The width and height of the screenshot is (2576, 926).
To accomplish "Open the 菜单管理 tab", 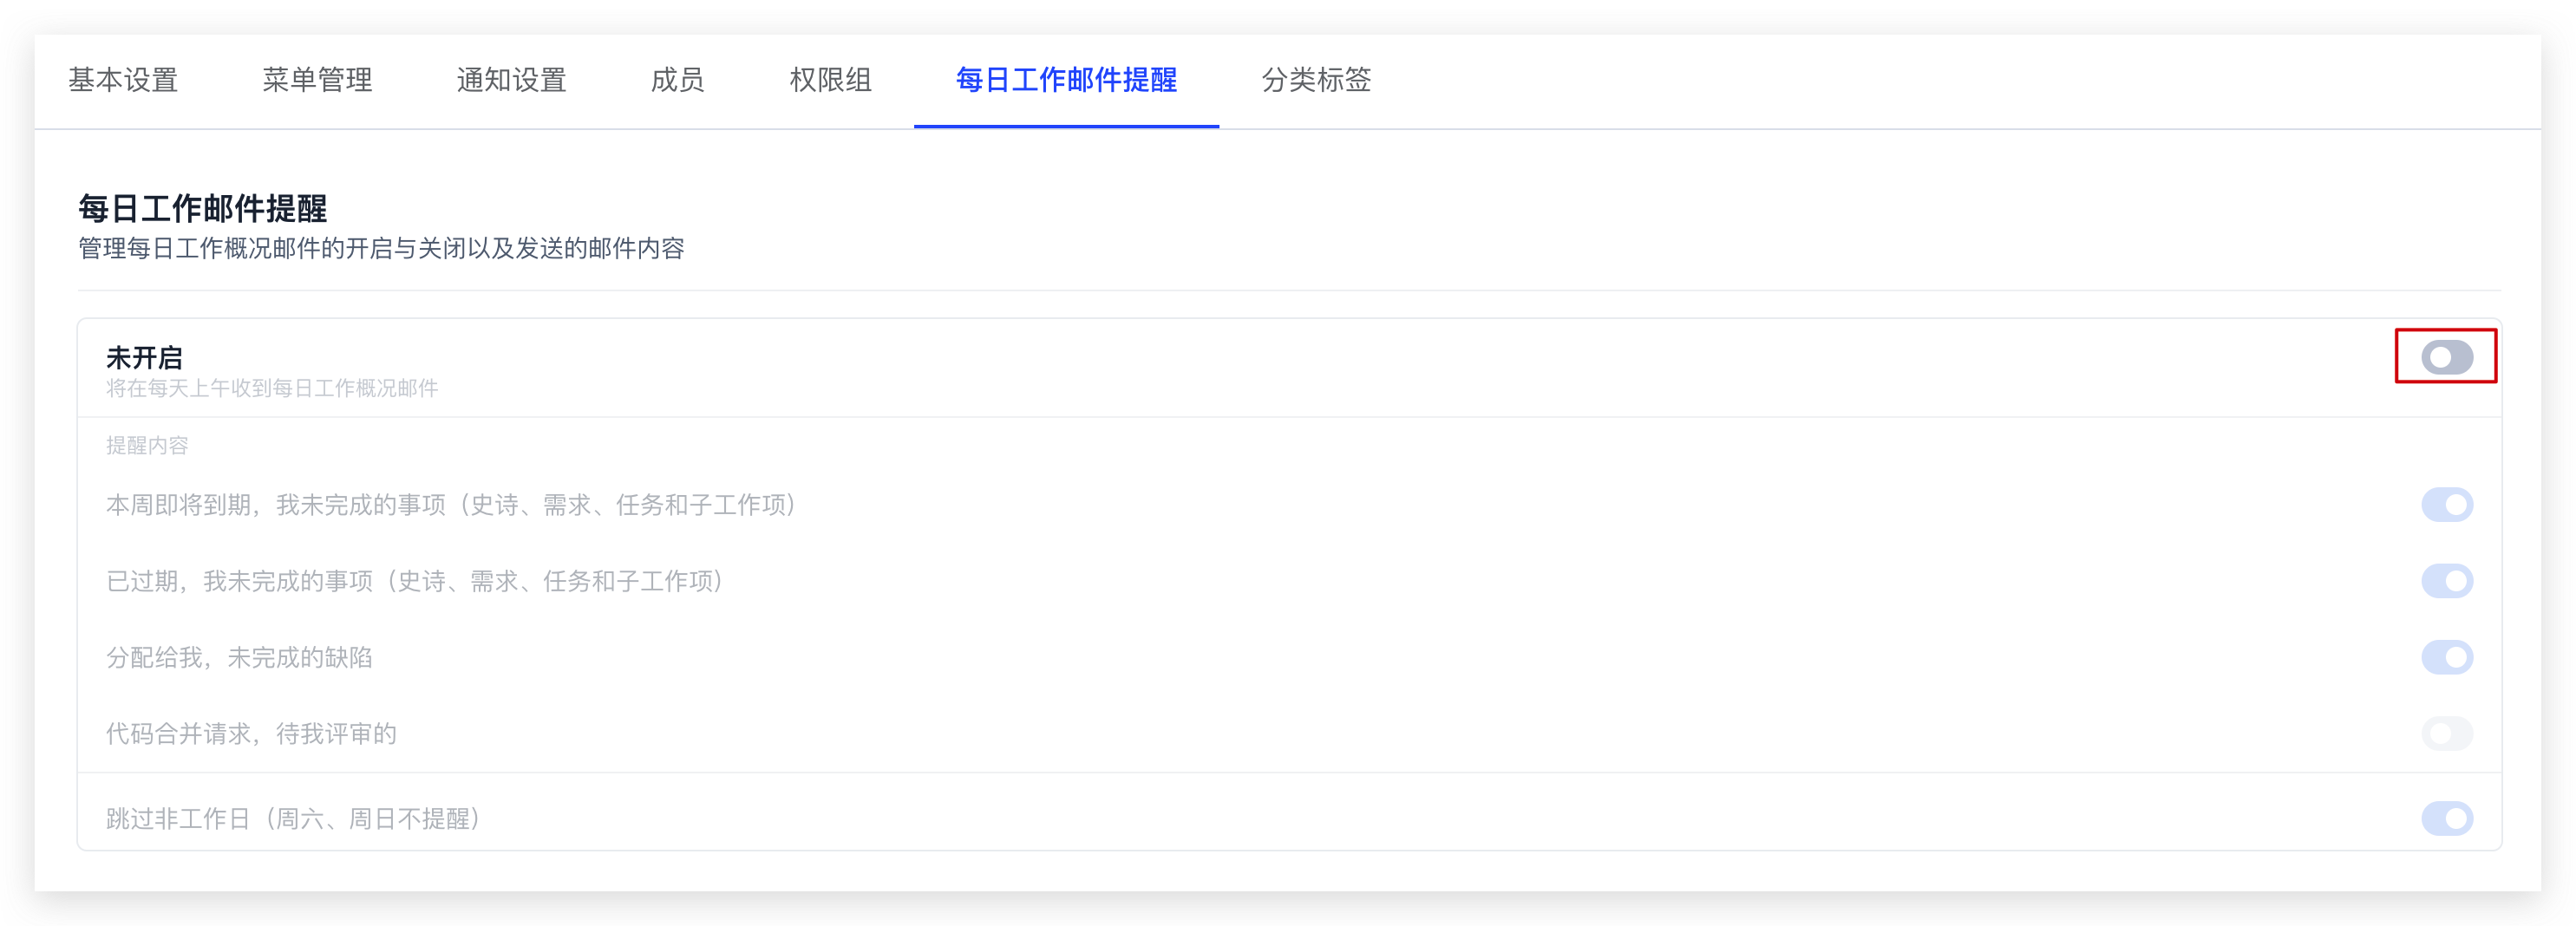I will (x=317, y=80).
